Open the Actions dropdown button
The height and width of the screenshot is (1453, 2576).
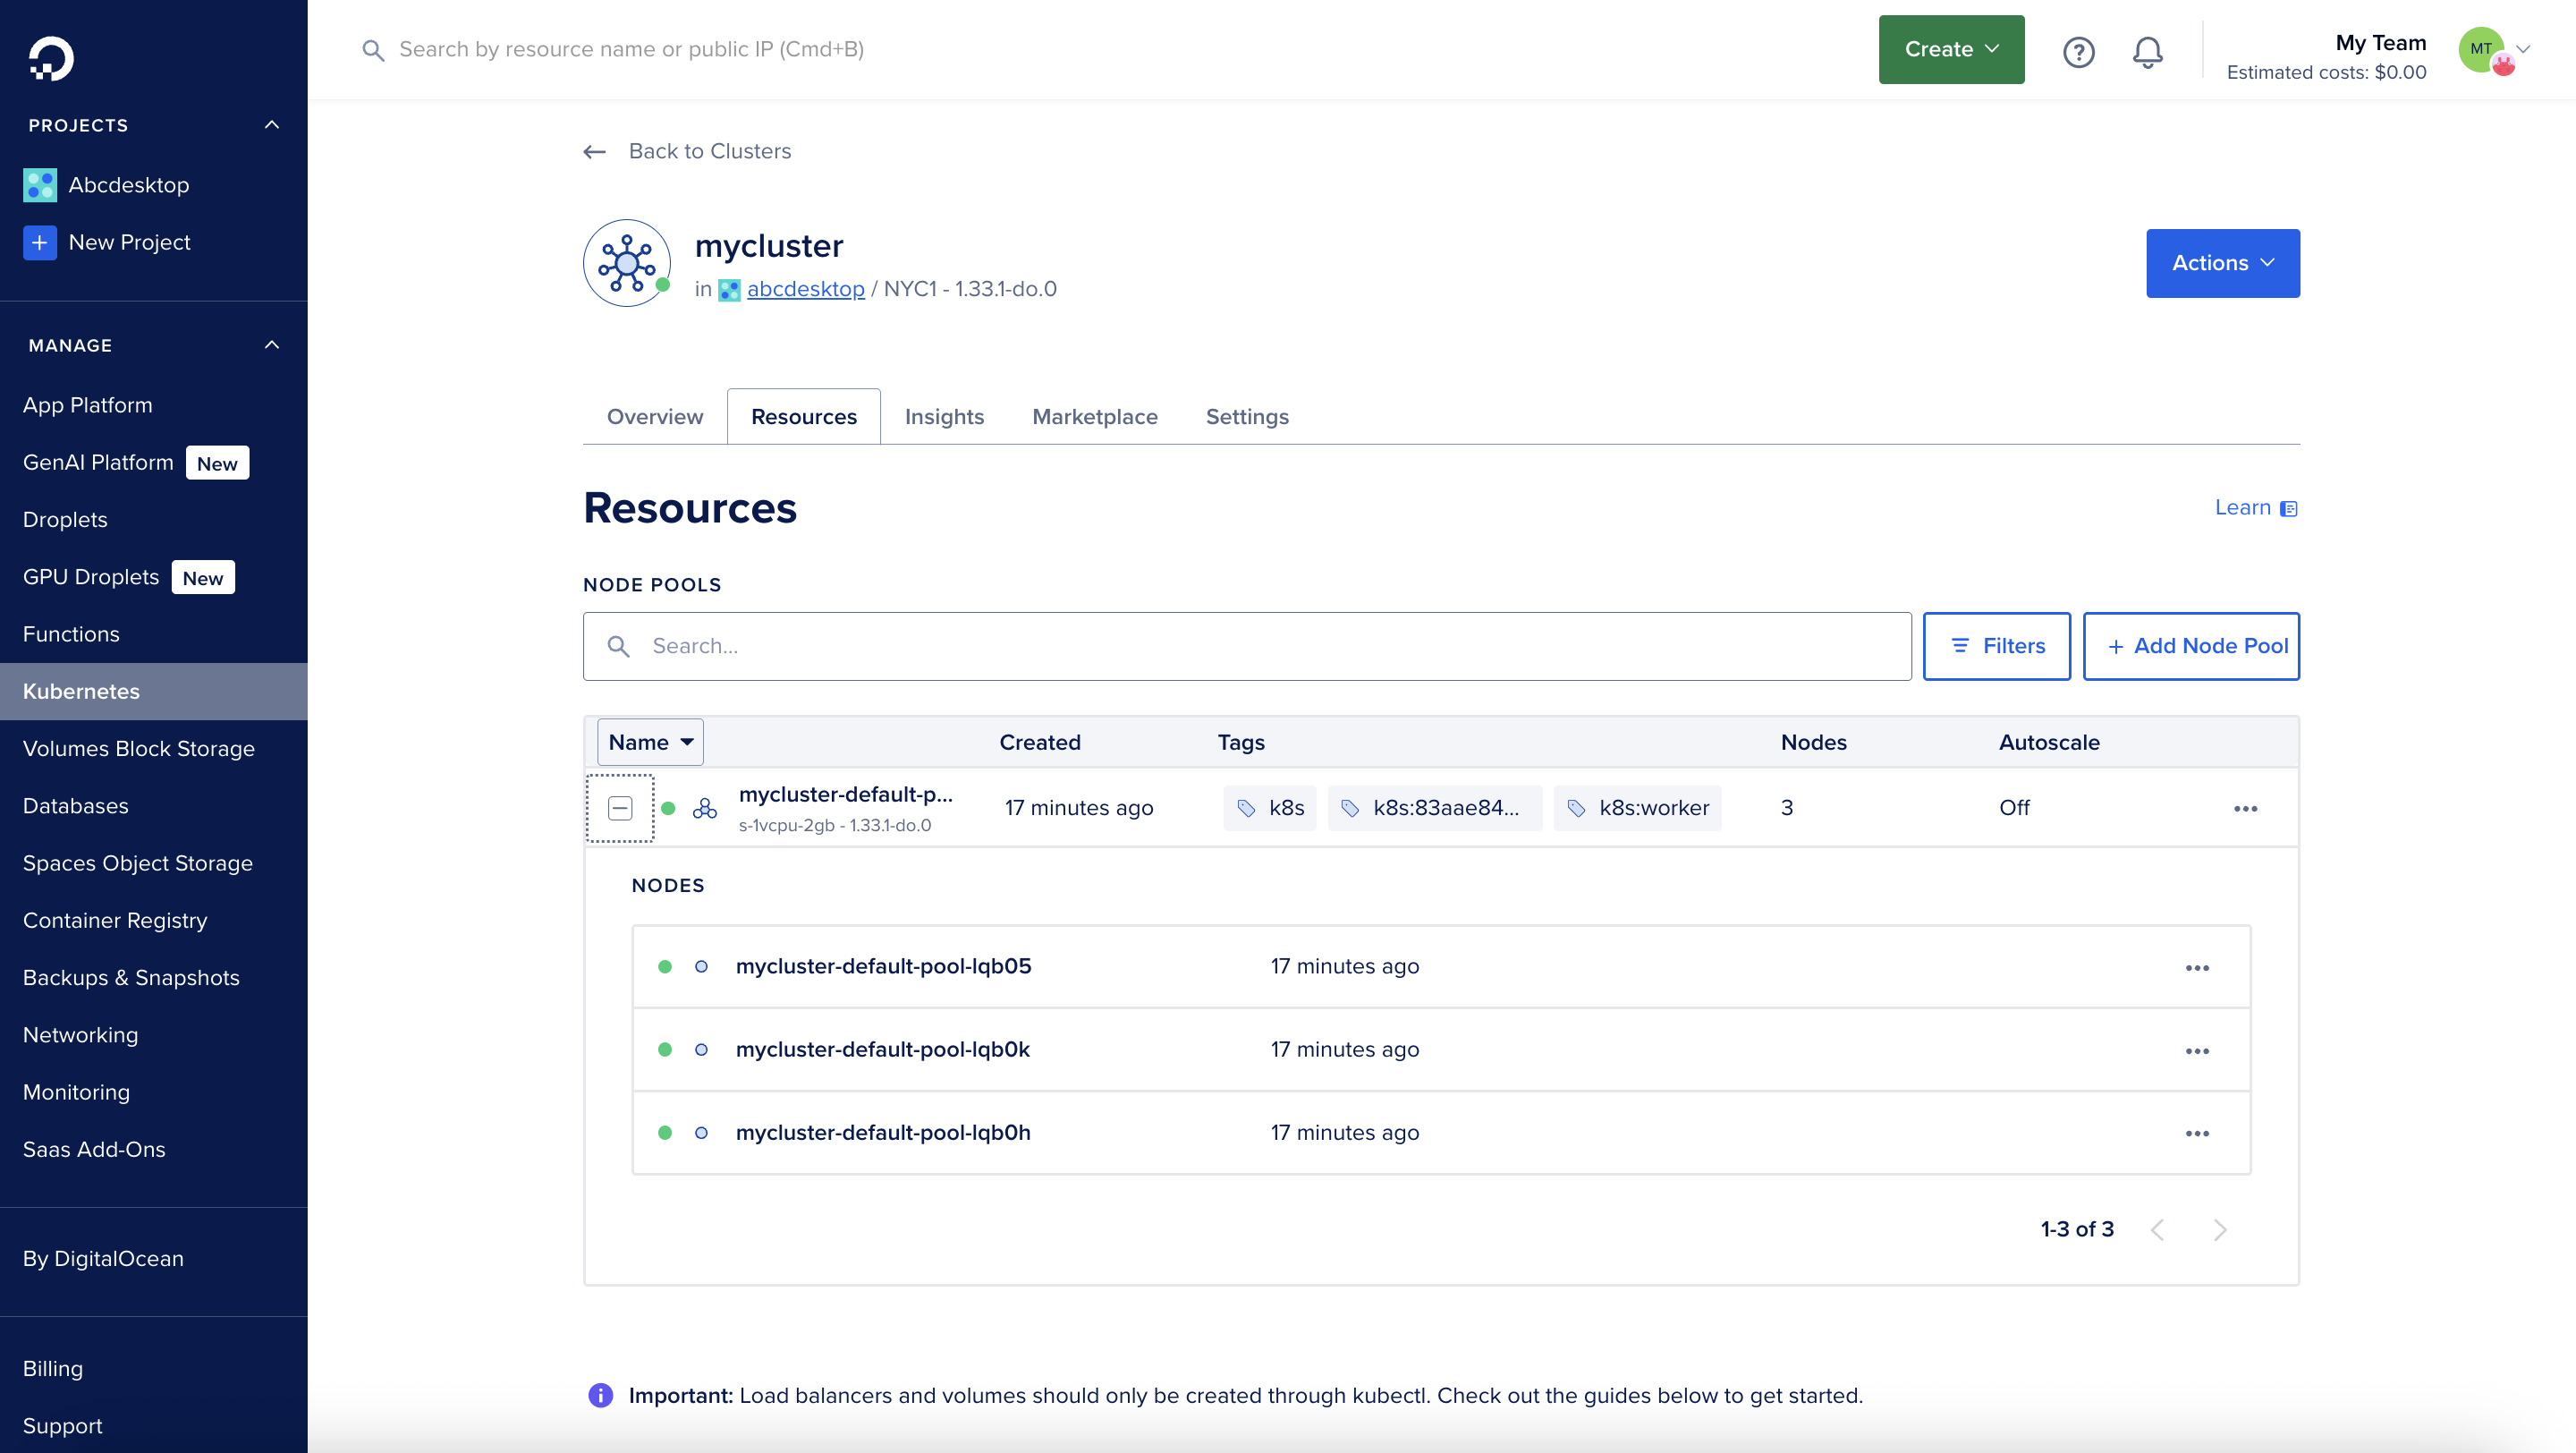click(x=2222, y=263)
